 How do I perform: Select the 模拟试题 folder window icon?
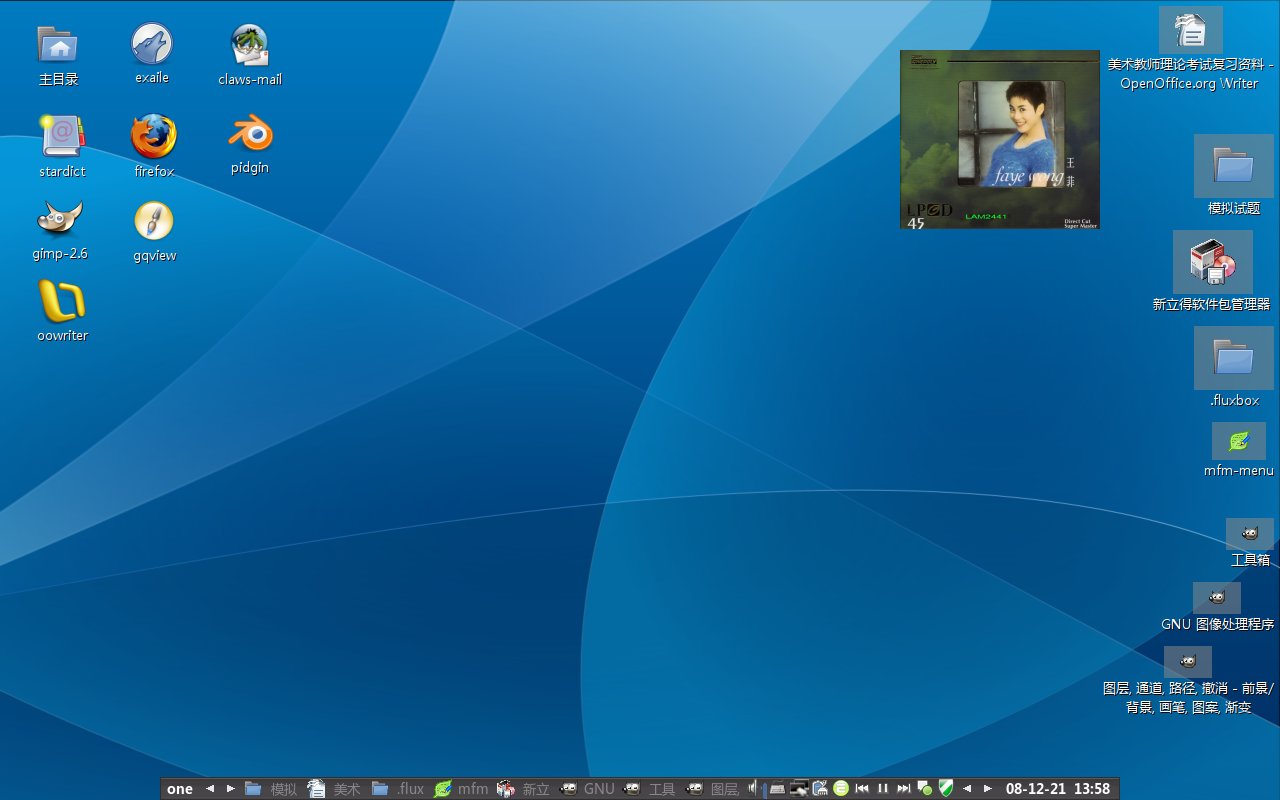point(1233,166)
